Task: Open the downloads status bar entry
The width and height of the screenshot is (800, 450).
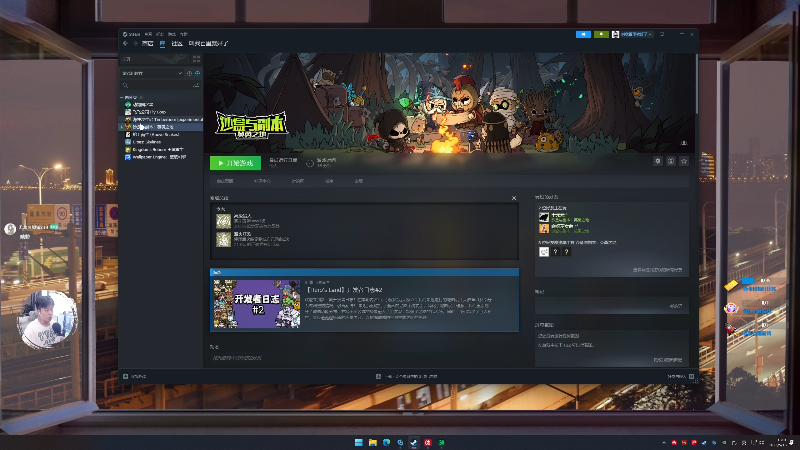Action: pyautogui.click(x=407, y=377)
